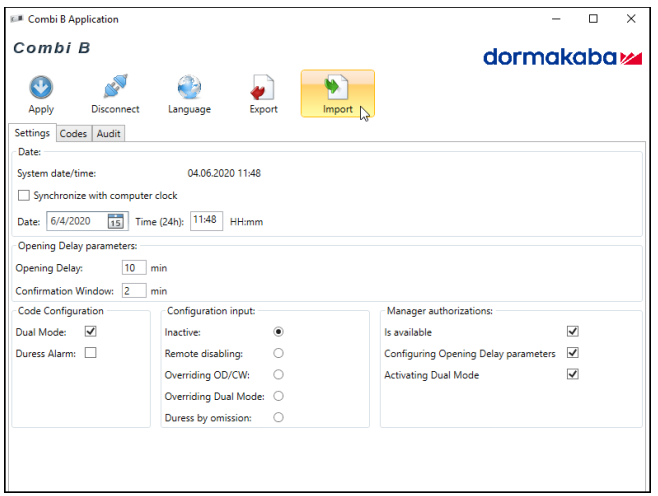Screen dimensions: 658x496
Task: Open the Audit tab
Action: pyautogui.click(x=109, y=134)
